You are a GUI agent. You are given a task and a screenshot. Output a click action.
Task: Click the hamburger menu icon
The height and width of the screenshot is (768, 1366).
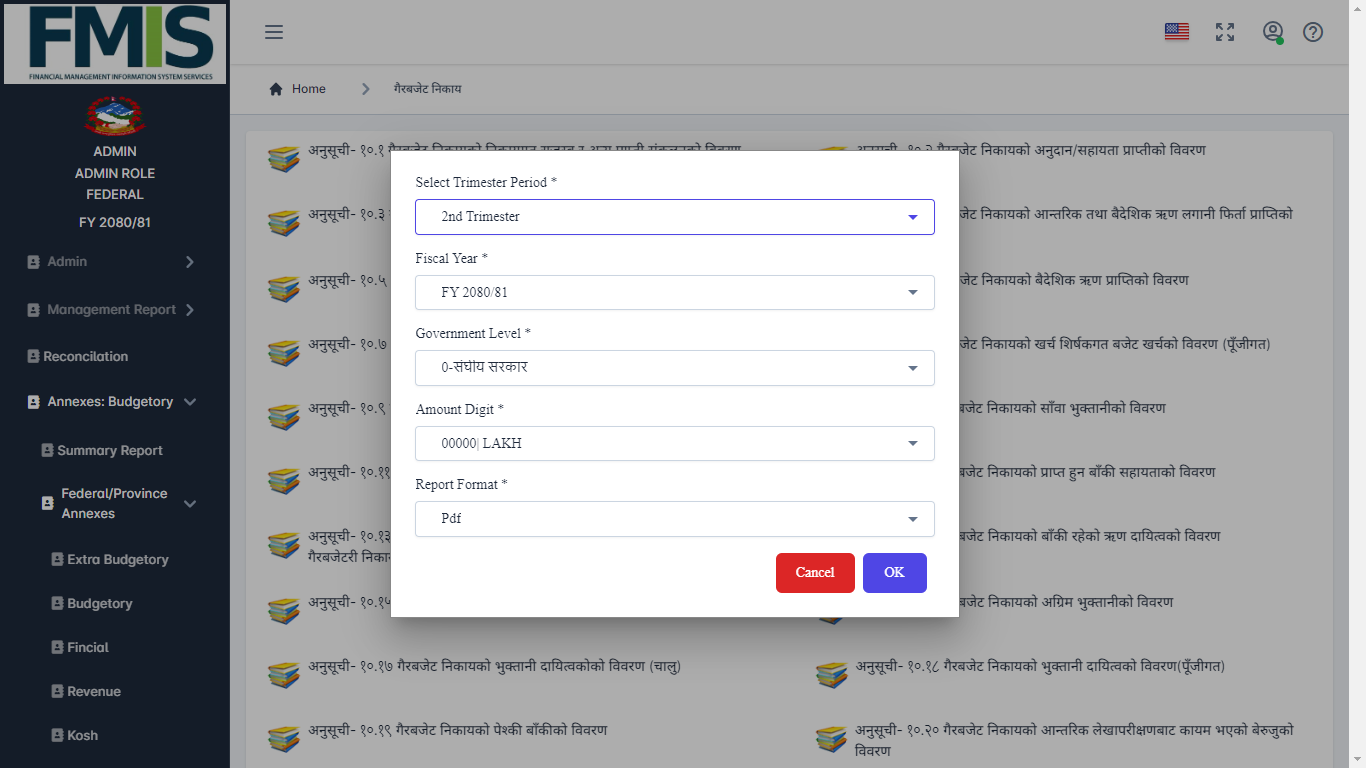point(274,32)
